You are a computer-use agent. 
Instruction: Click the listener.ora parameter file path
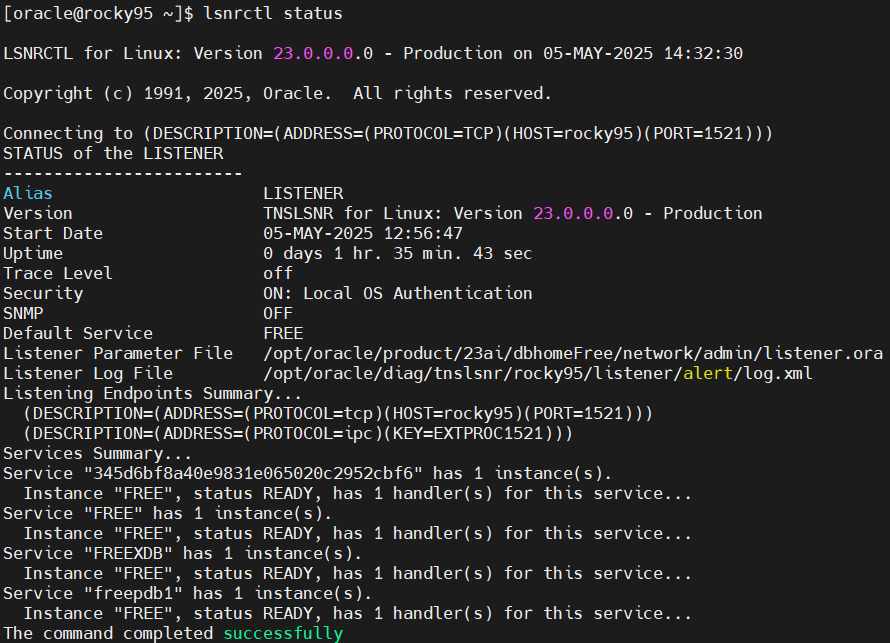pyautogui.click(x=572, y=353)
